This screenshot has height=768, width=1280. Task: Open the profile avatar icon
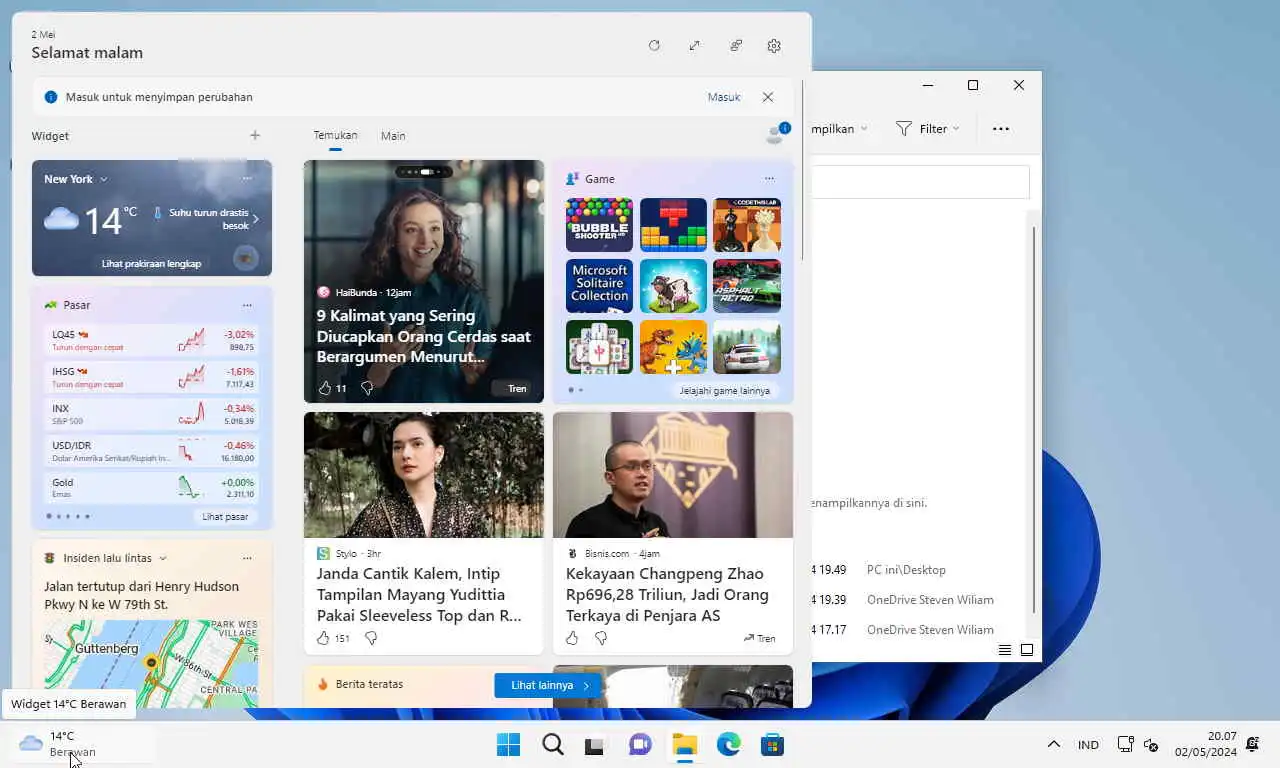(777, 134)
